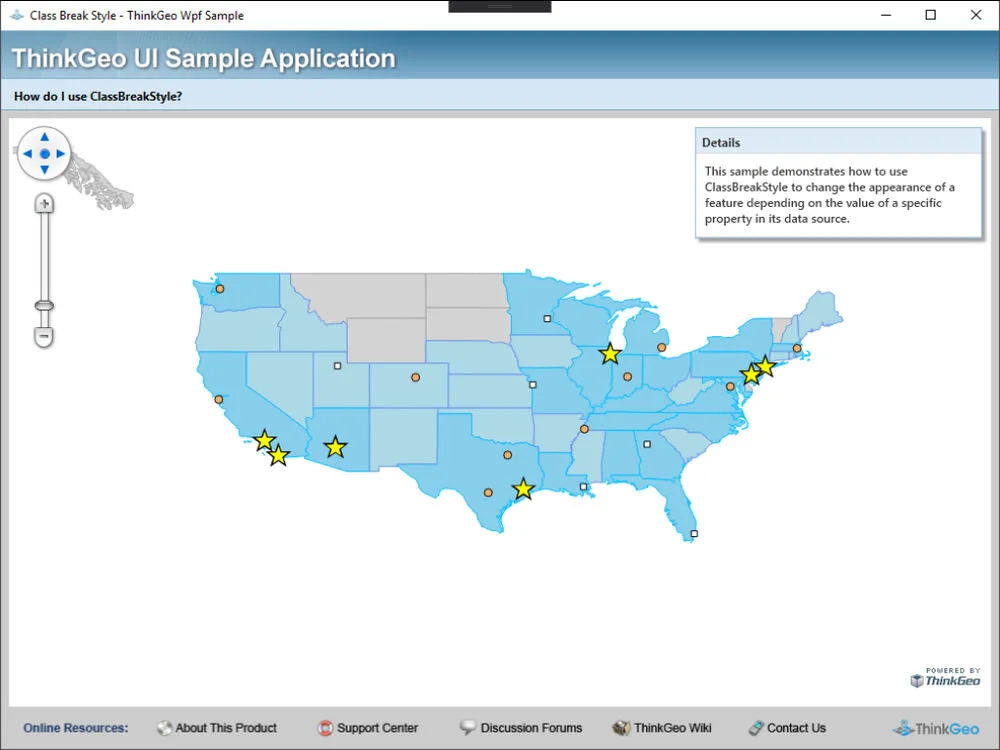
Task: Click the Details description paragraph text
Action: pos(830,195)
